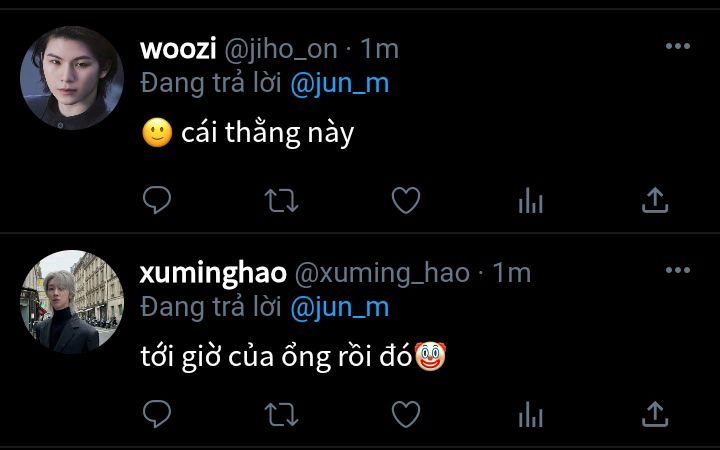View analytics for woozi's tweet
Viewport: 720px width, 450px height.
pyautogui.click(x=531, y=201)
